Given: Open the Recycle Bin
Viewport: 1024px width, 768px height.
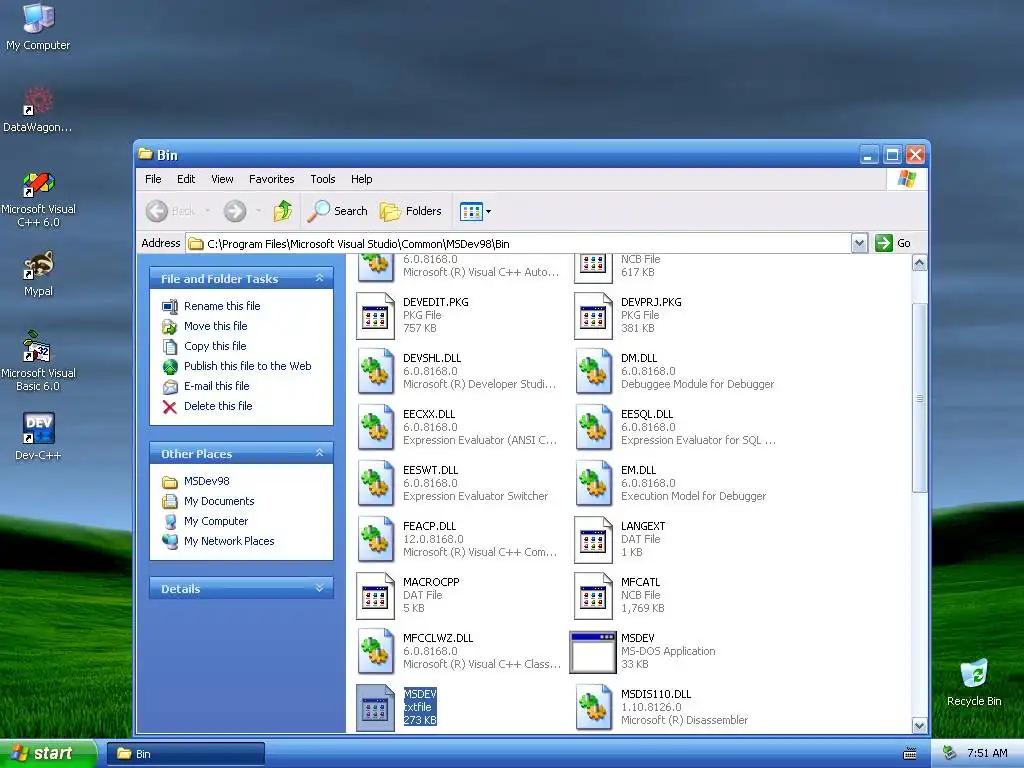Looking at the screenshot, I should [x=974, y=682].
